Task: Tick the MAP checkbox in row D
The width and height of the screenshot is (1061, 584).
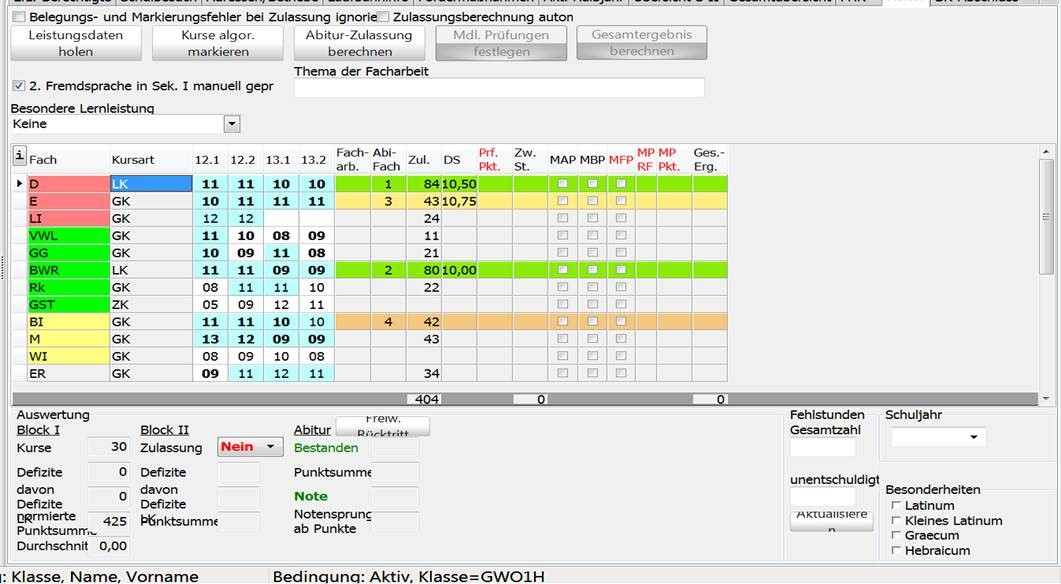Action: (562, 184)
